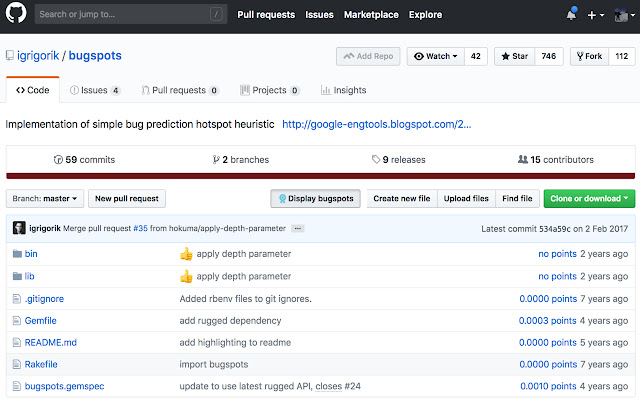Screen dimensions: 640x400
Task: Open the Clone or download dropdown
Action: tap(589, 198)
